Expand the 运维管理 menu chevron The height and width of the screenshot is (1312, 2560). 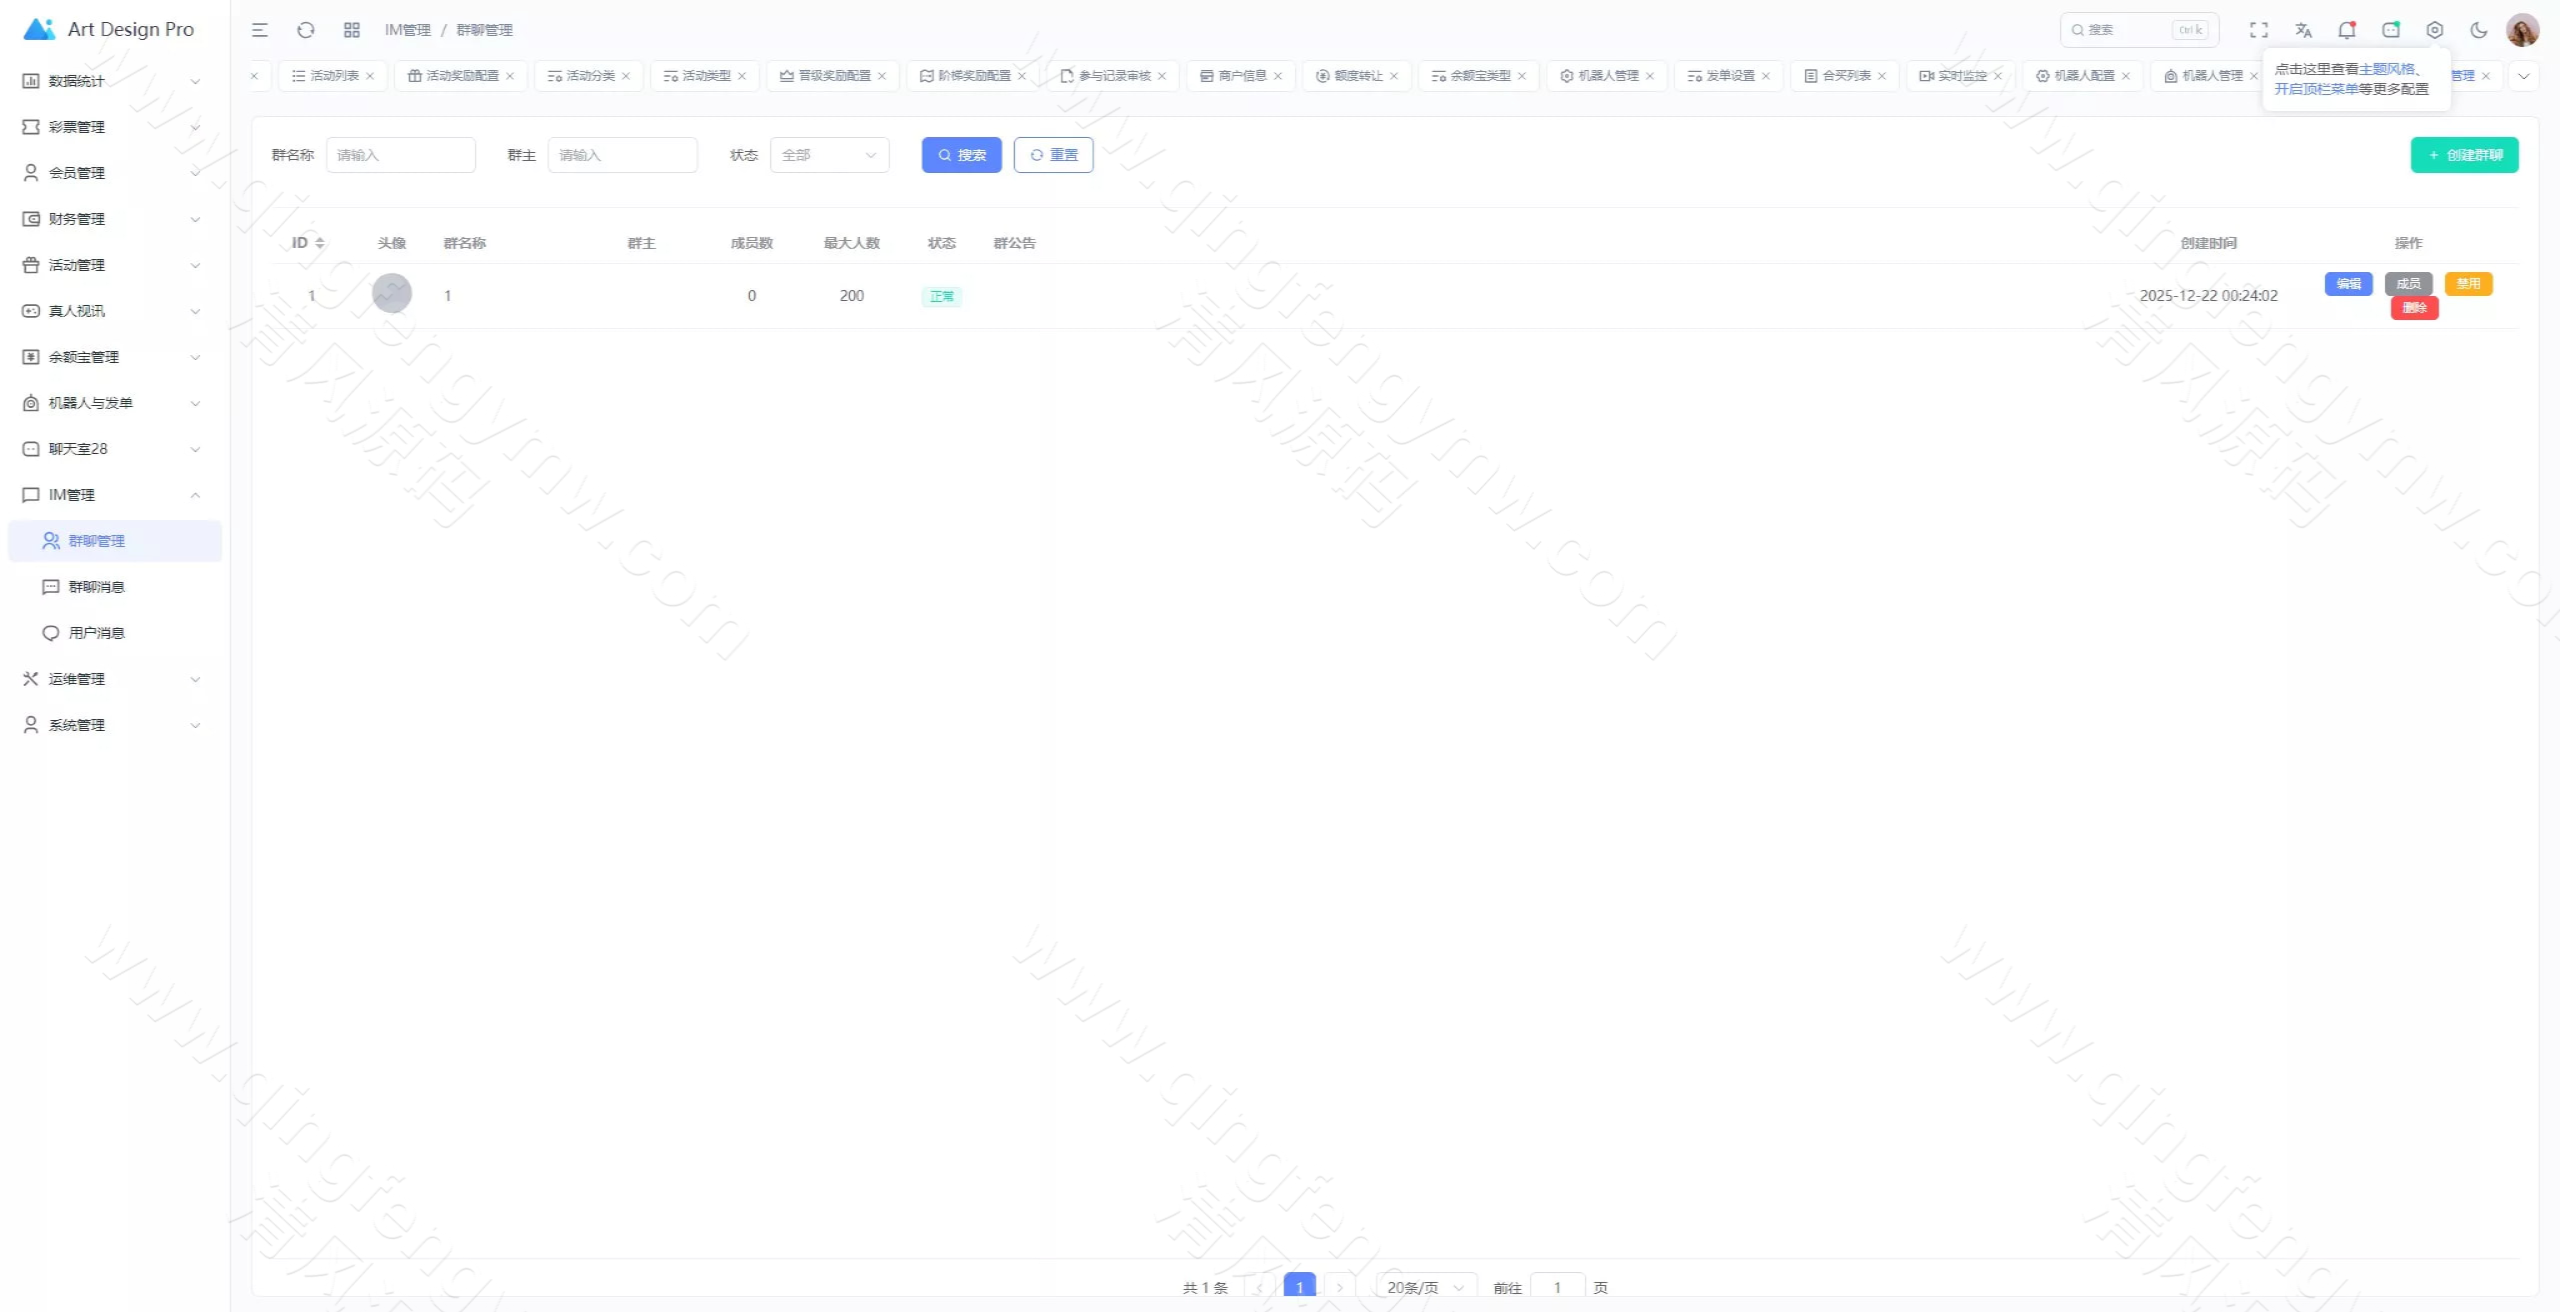tap(196, 679)
